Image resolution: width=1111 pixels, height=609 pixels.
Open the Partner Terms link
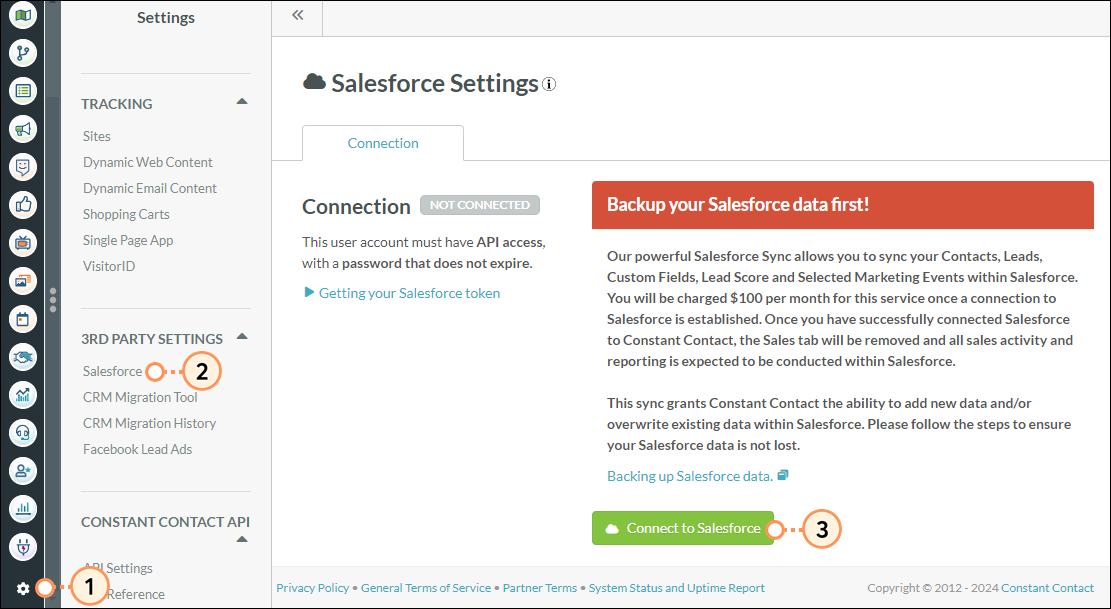point(540,588)
